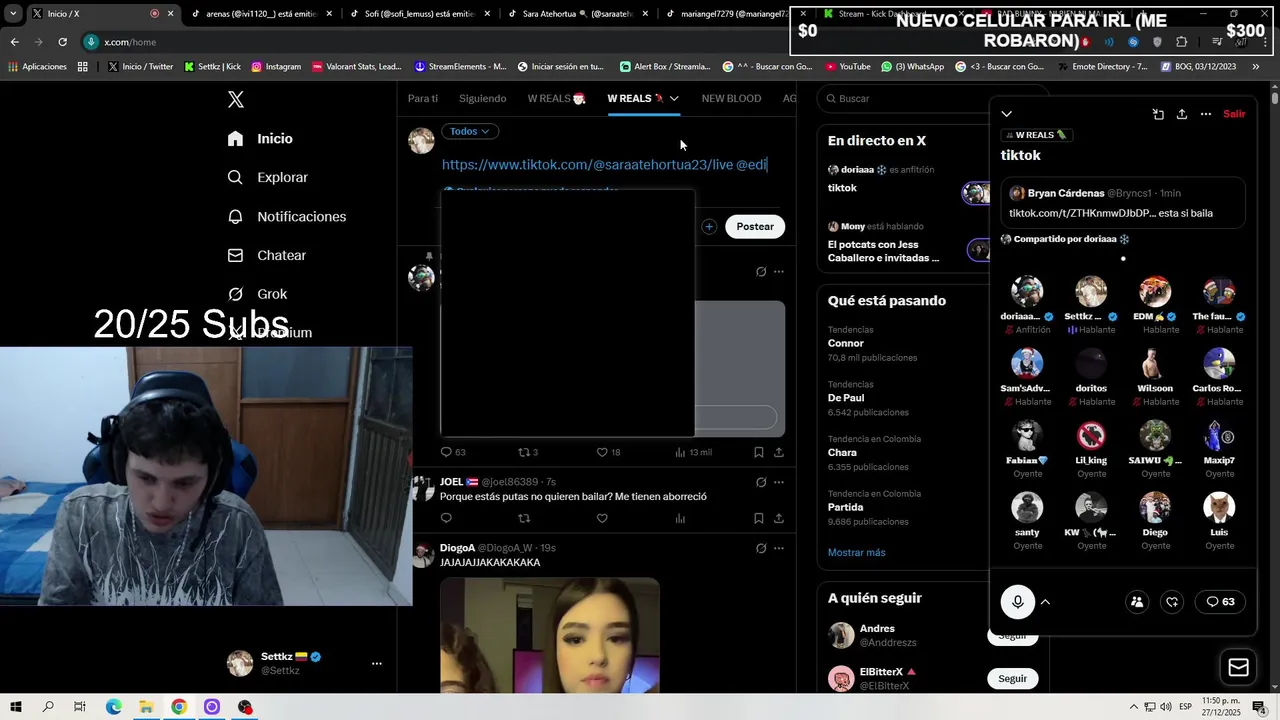Go back in browser
Viewport: 1280px width, 720px height.
coord(14,42)
